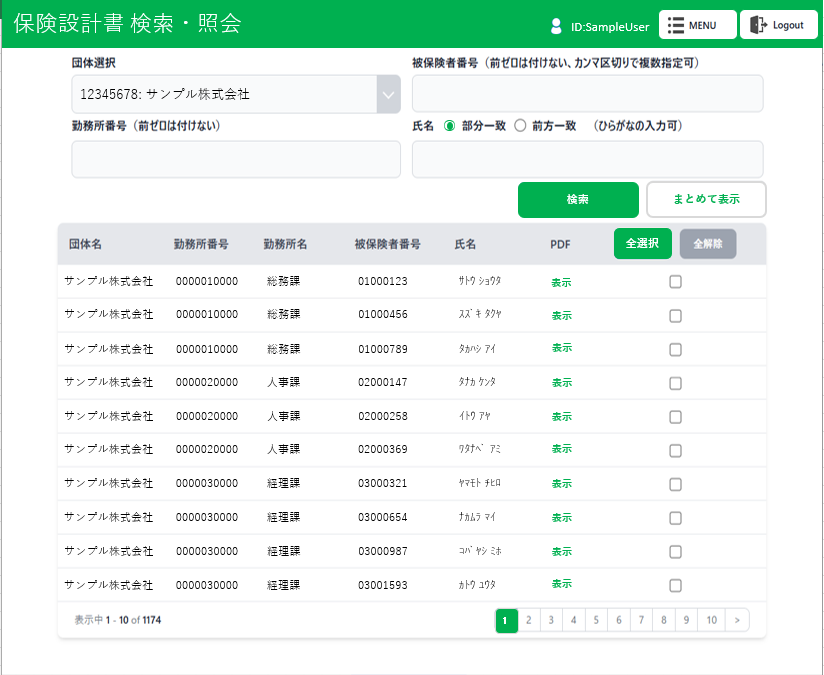Go to pagination page 2
This screenshot has height=675, width=824.
pos(529,620)
